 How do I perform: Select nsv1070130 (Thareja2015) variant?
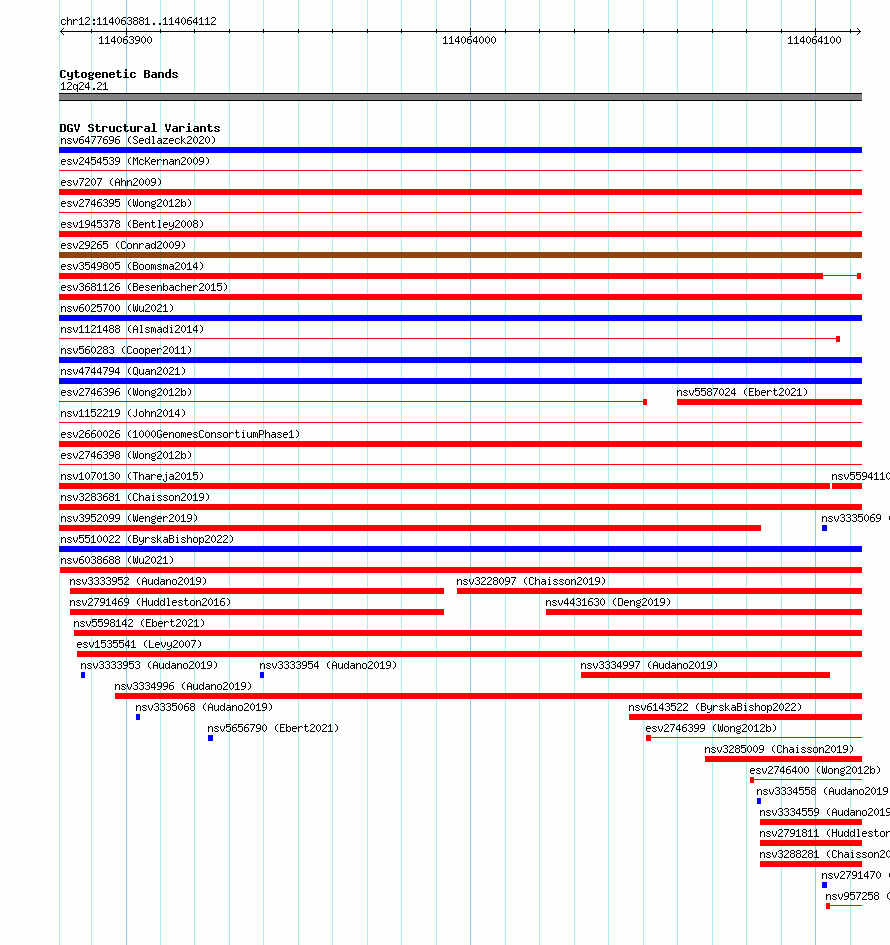[132, 477]
